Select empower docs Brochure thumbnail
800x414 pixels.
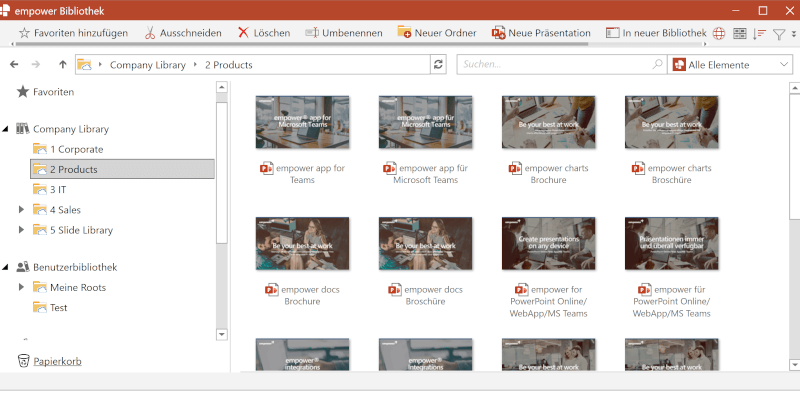(x=303, y=243)
